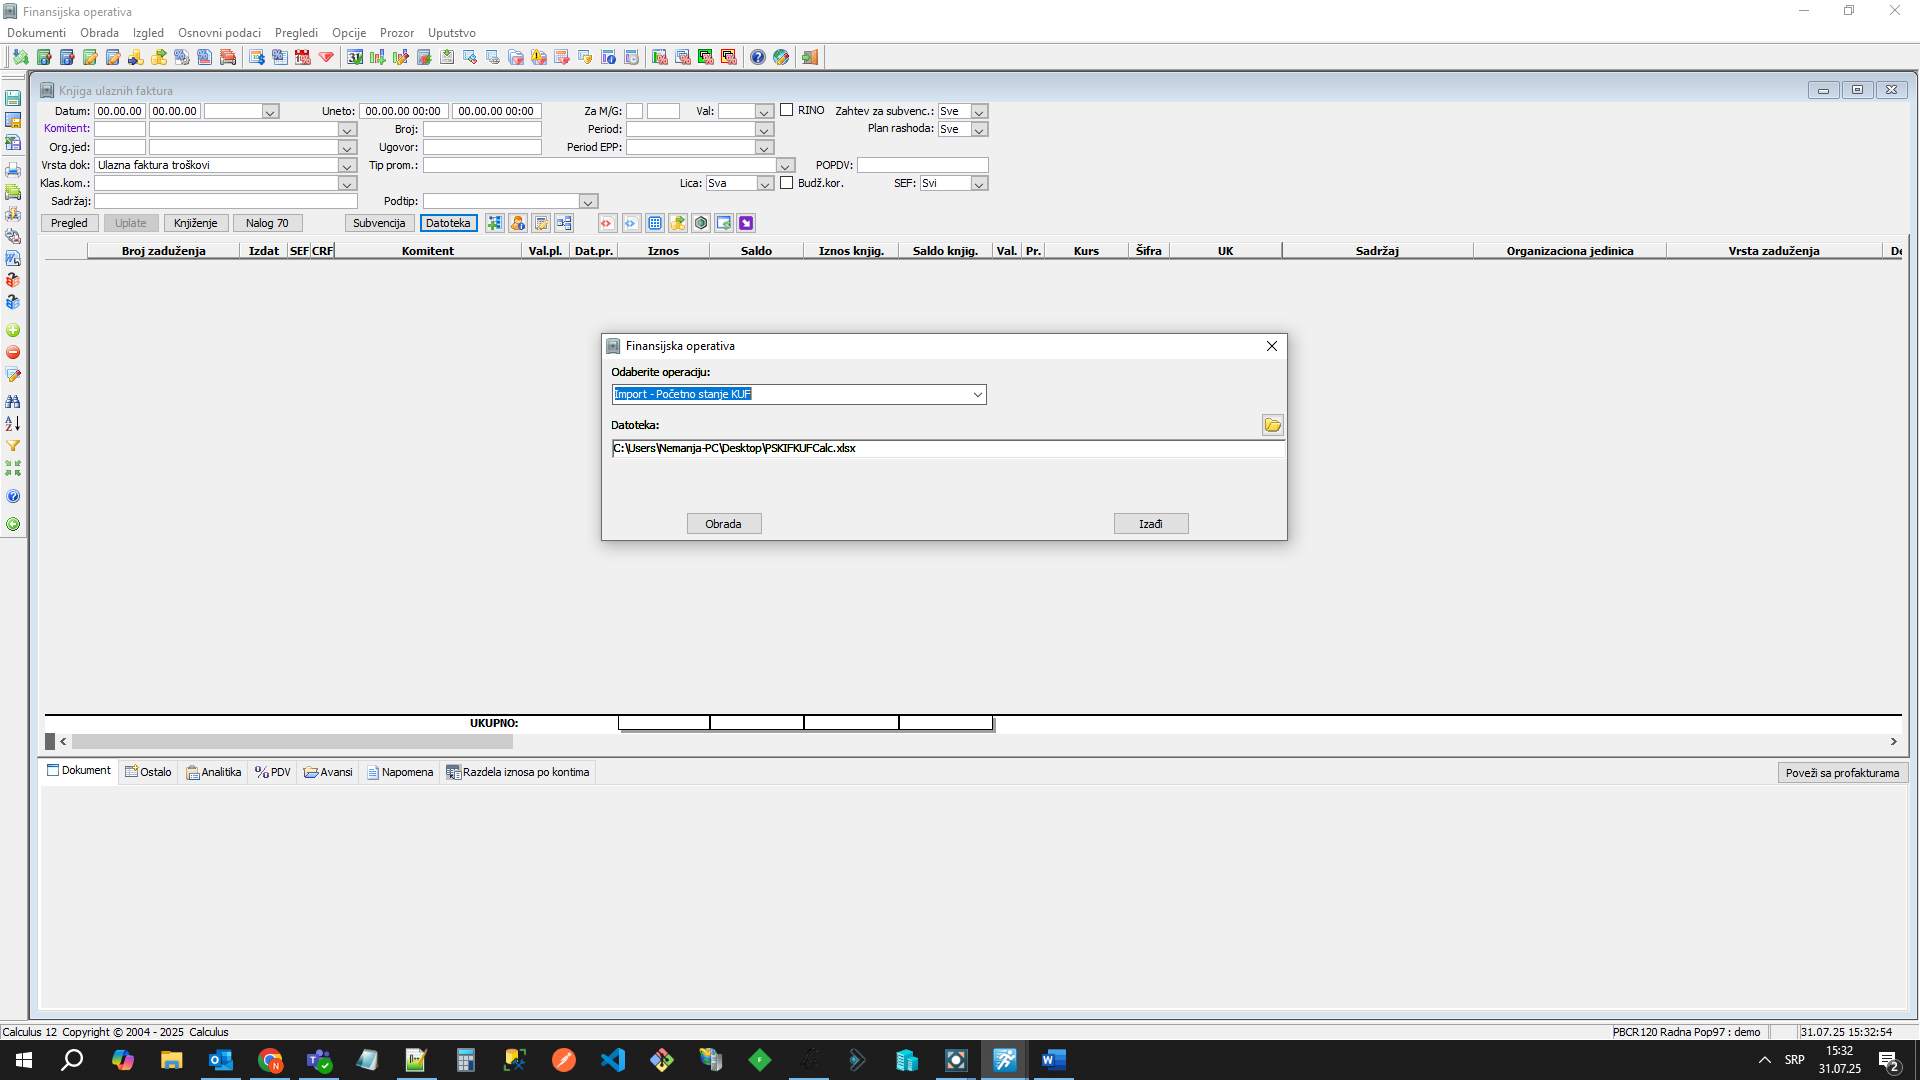This screenshot has height=1080, width=1920.
Task: Switch to the PDV tab
Action: coord(272,772)
